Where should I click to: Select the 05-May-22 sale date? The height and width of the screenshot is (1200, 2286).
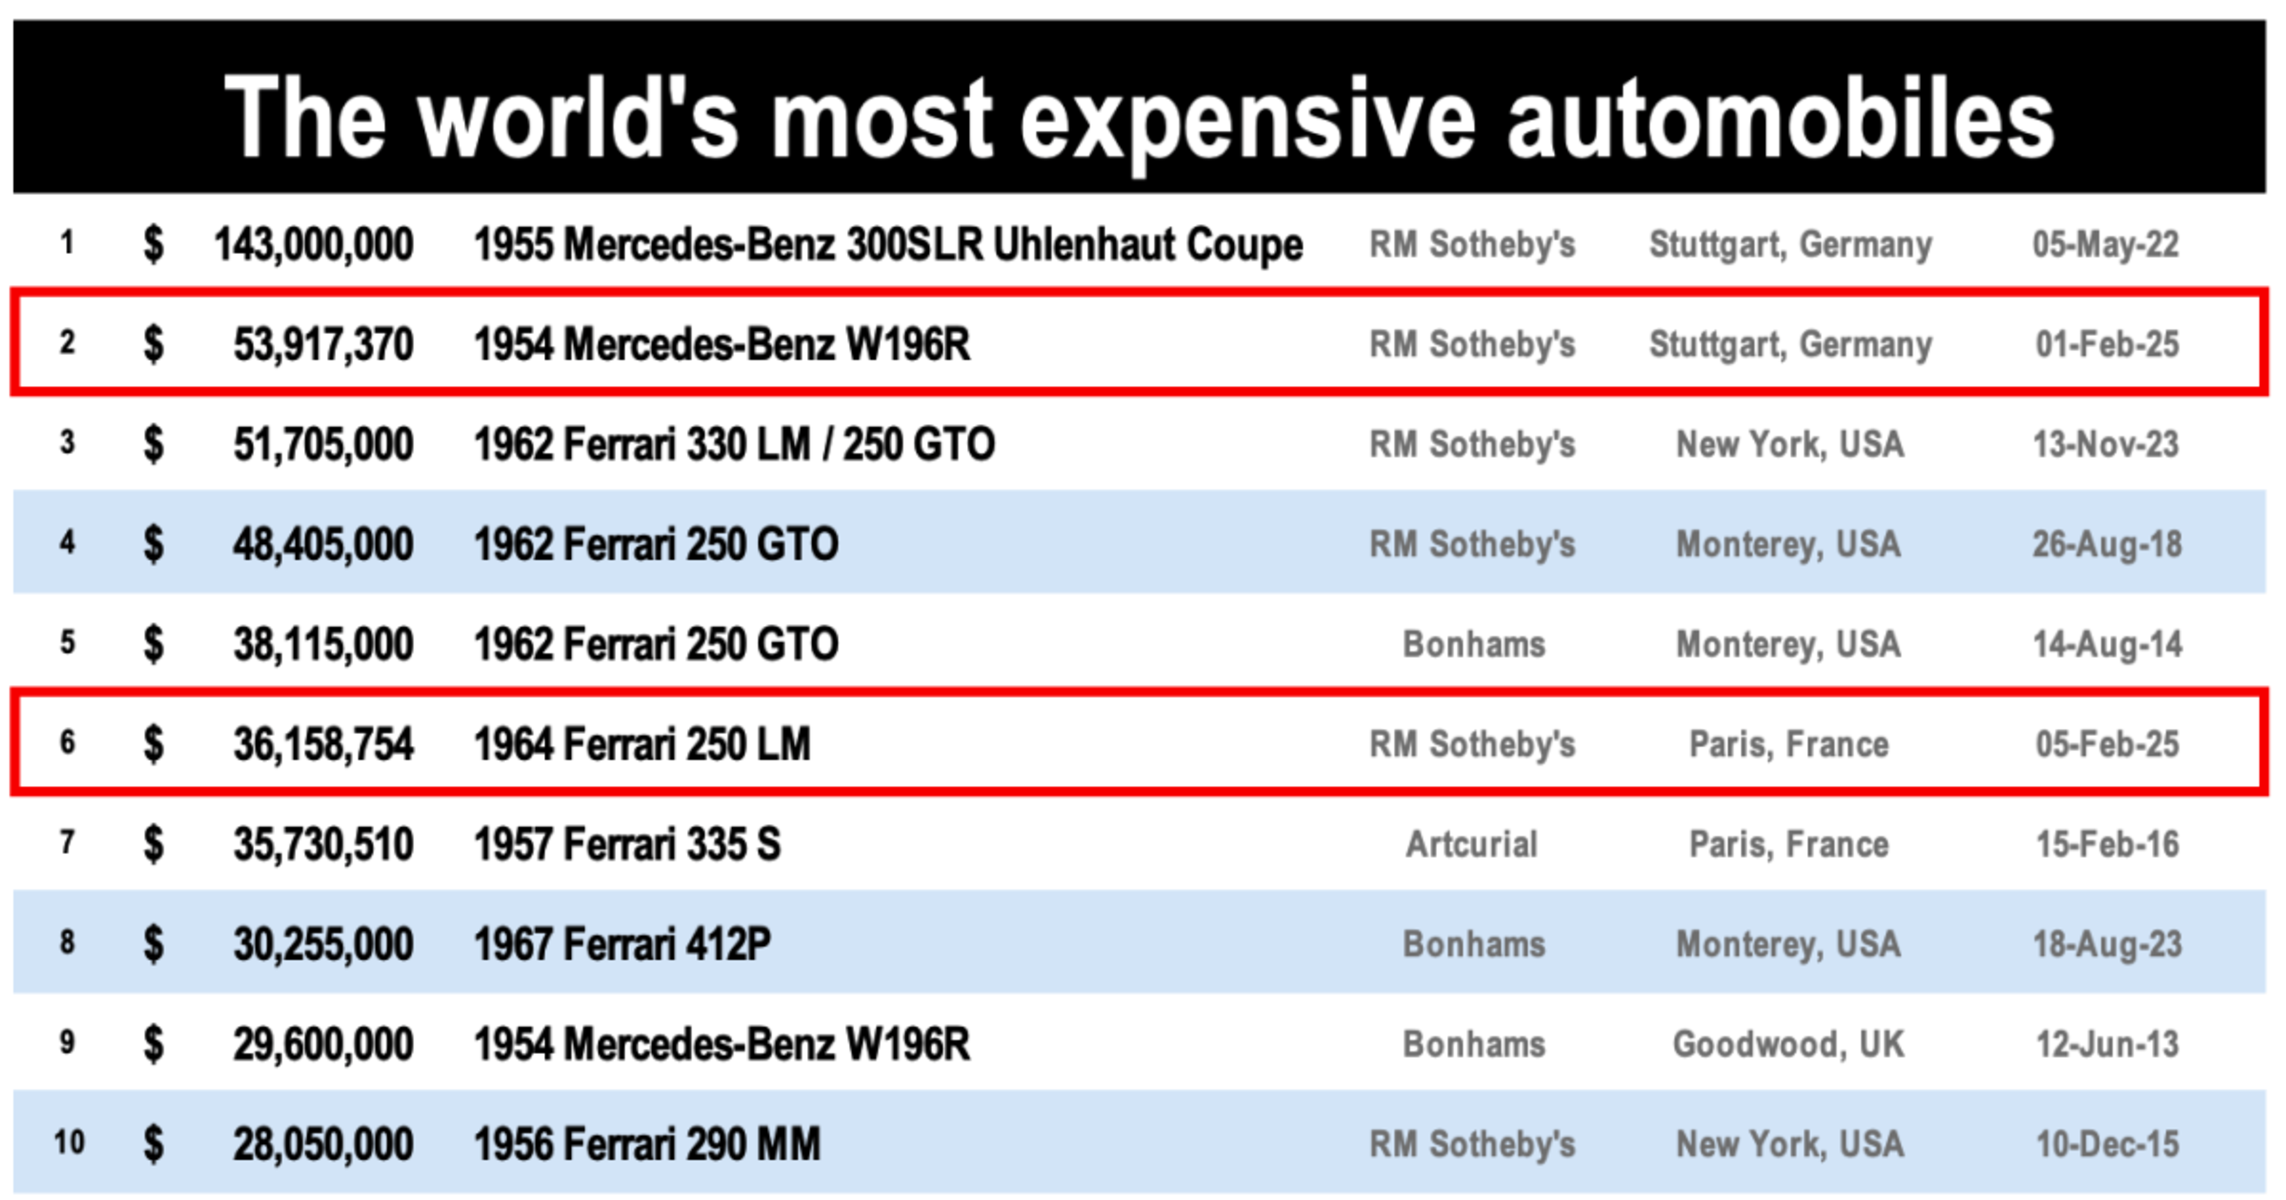[x=2105, y=245]
